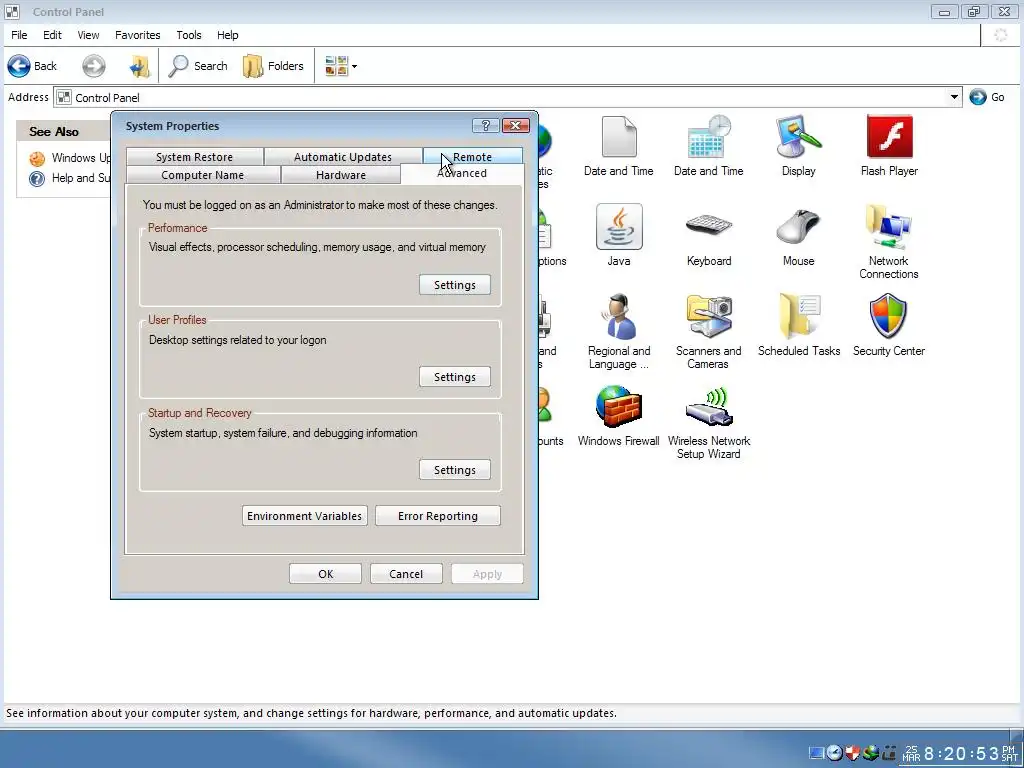The image size is (1024, 768).
Task: Click the Windows Update link in See Also
Action: coord(69,158)
